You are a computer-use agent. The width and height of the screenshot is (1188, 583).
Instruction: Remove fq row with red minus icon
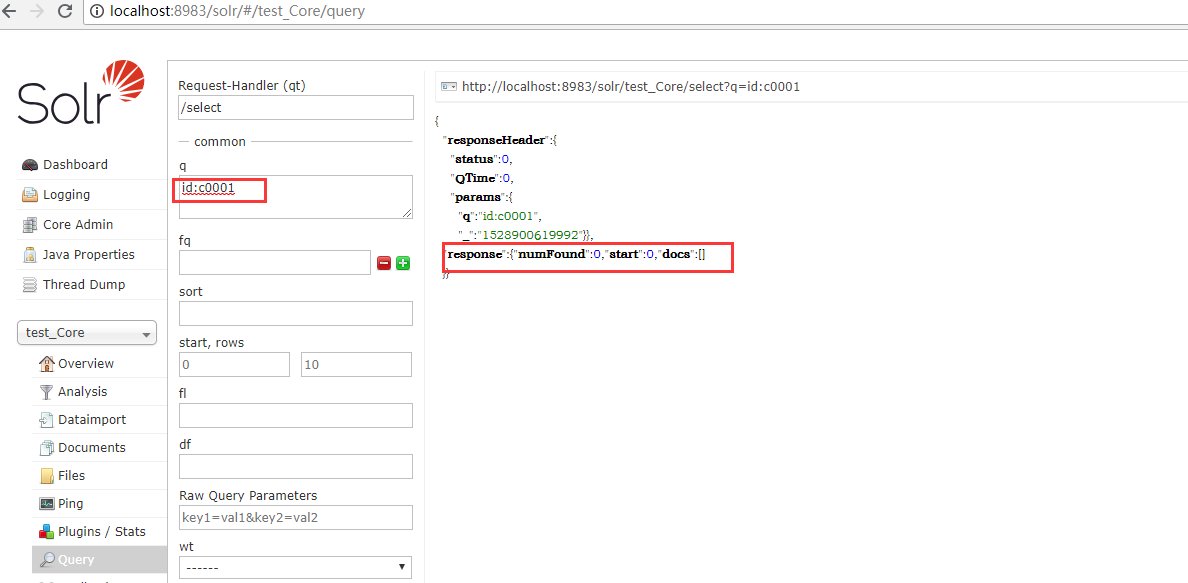pos(383,263)
